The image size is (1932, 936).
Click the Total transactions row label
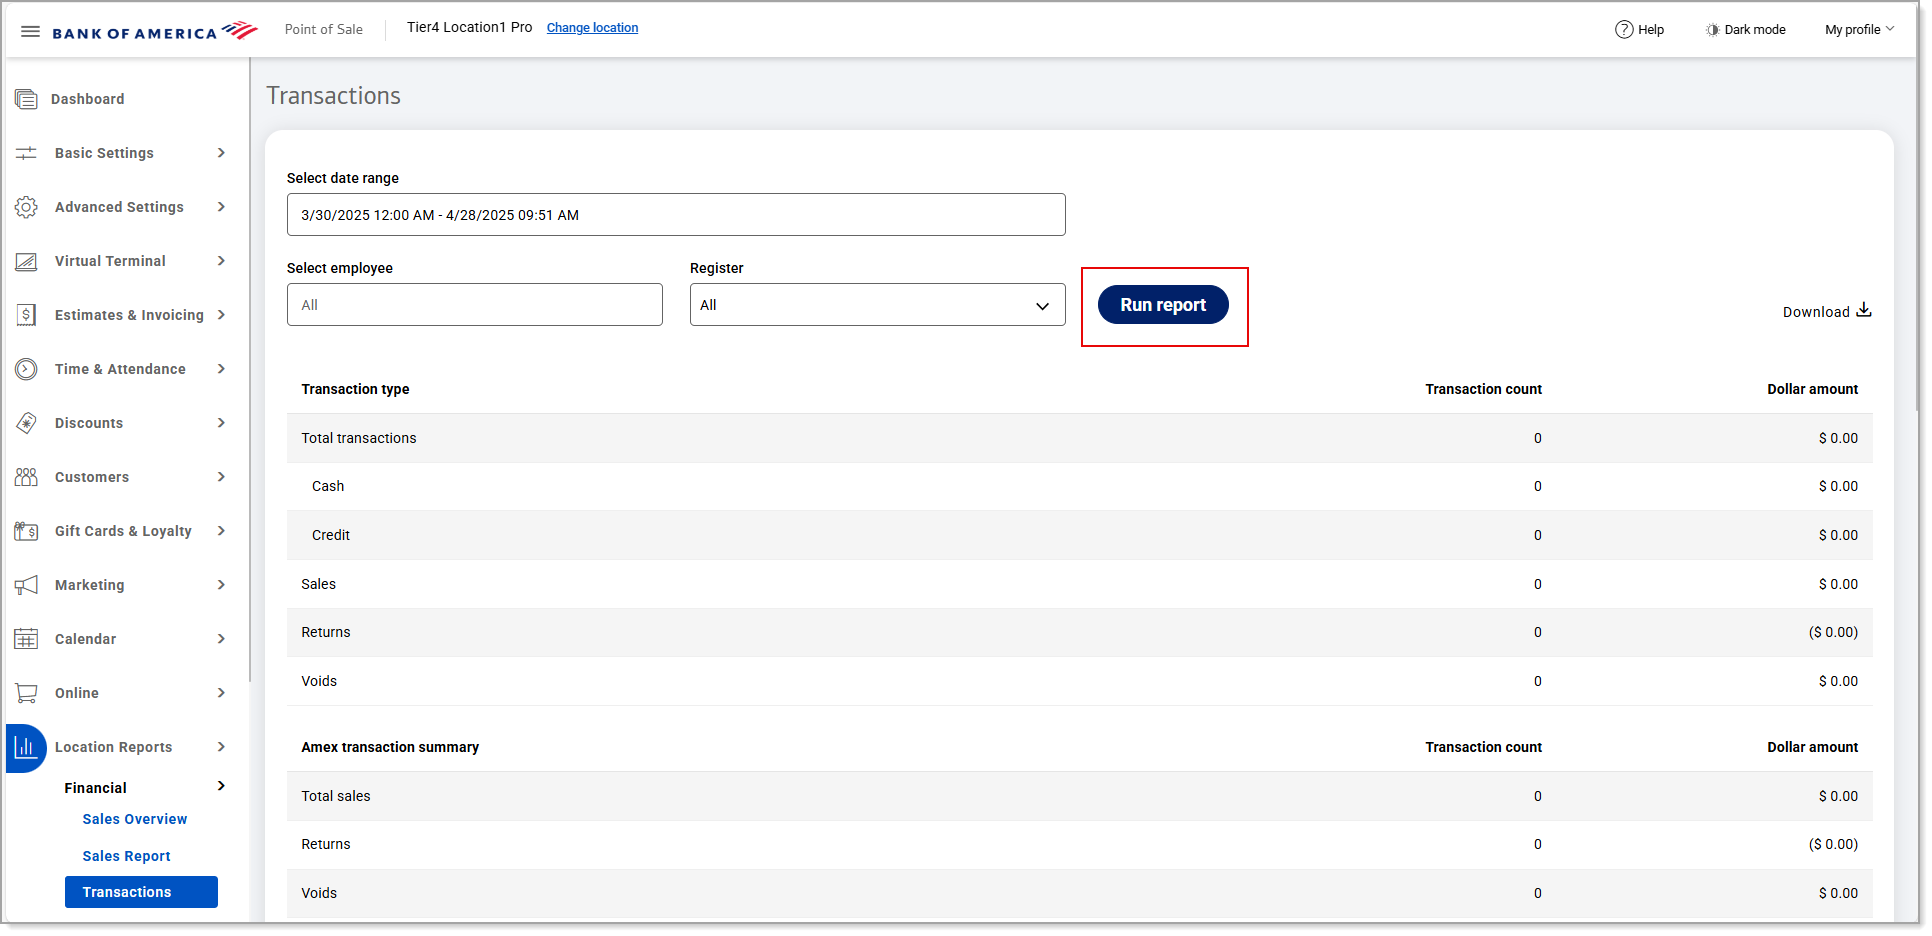(359, 438)
